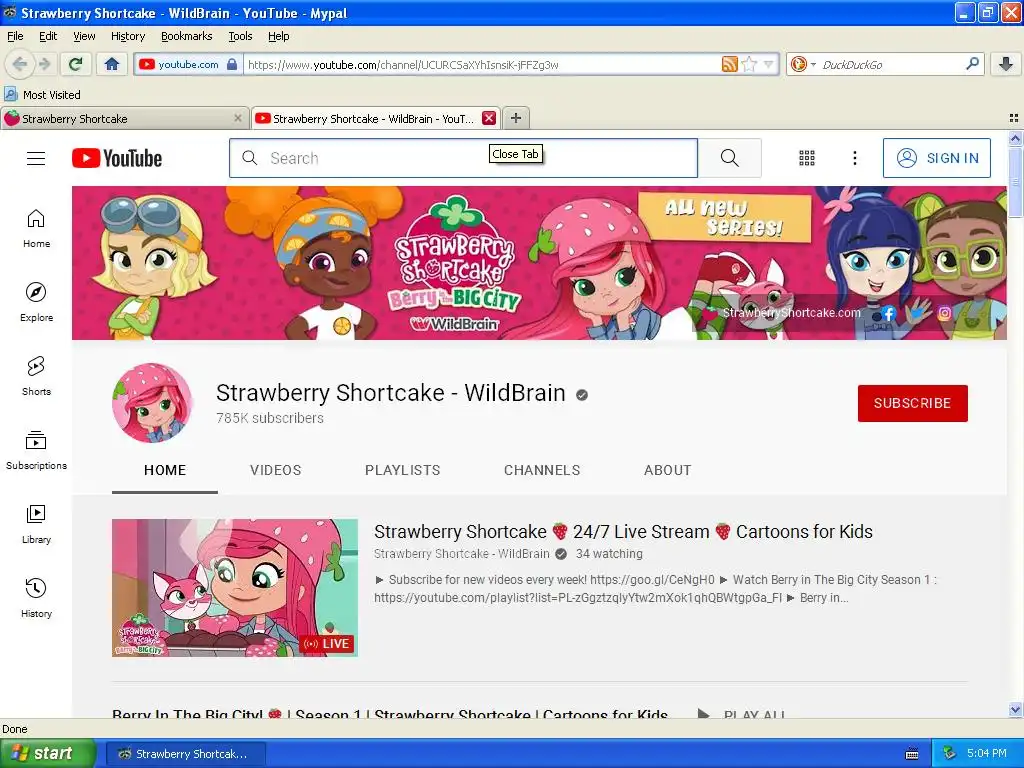The width and height of the screenshot is (1024, 768).
Task: Click the SUBSCRIBE button
Action: point(912,403)
